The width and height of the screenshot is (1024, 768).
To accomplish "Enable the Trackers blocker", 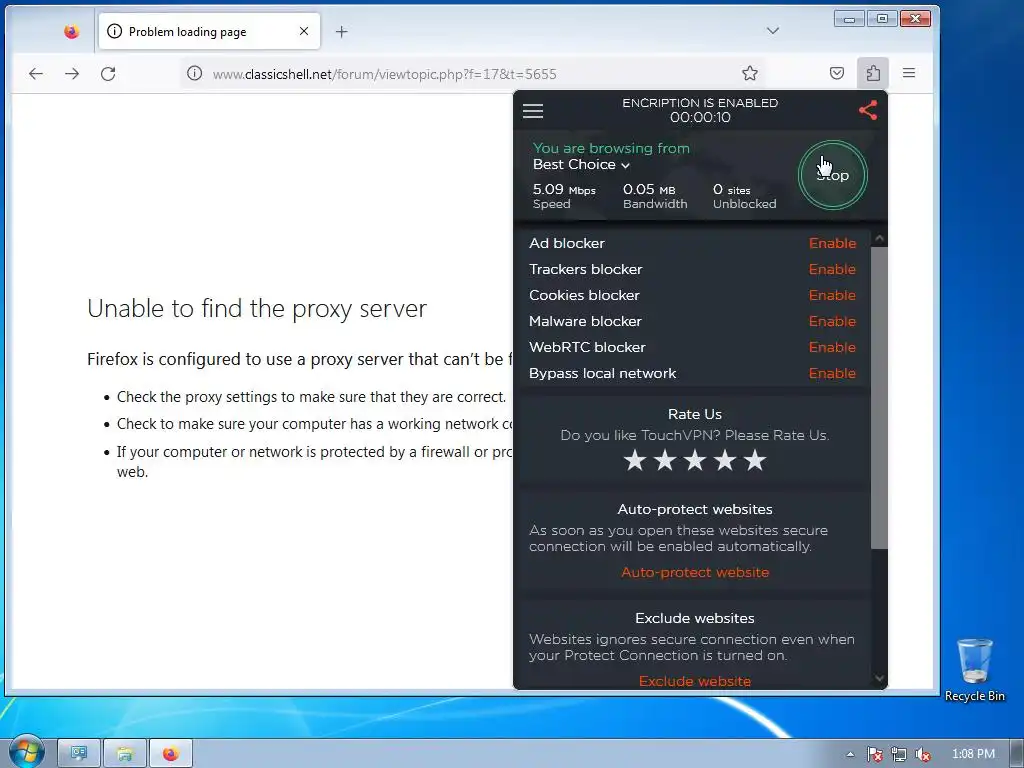I will click(832, 269).
